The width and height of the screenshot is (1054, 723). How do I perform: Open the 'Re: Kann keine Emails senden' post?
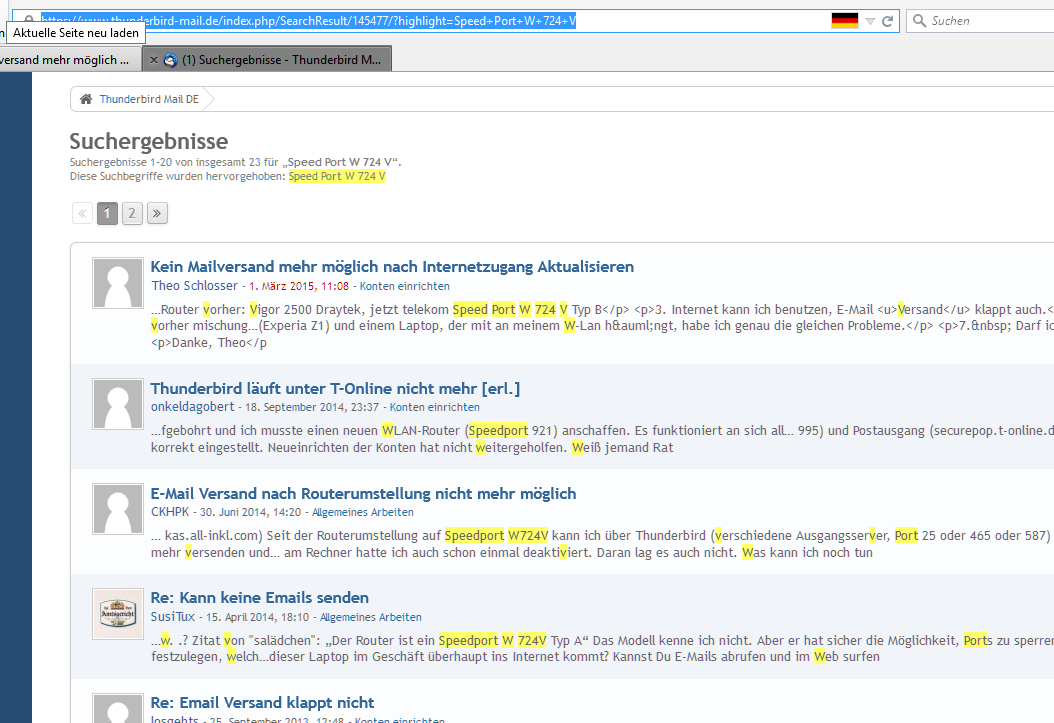coord(260,598)
